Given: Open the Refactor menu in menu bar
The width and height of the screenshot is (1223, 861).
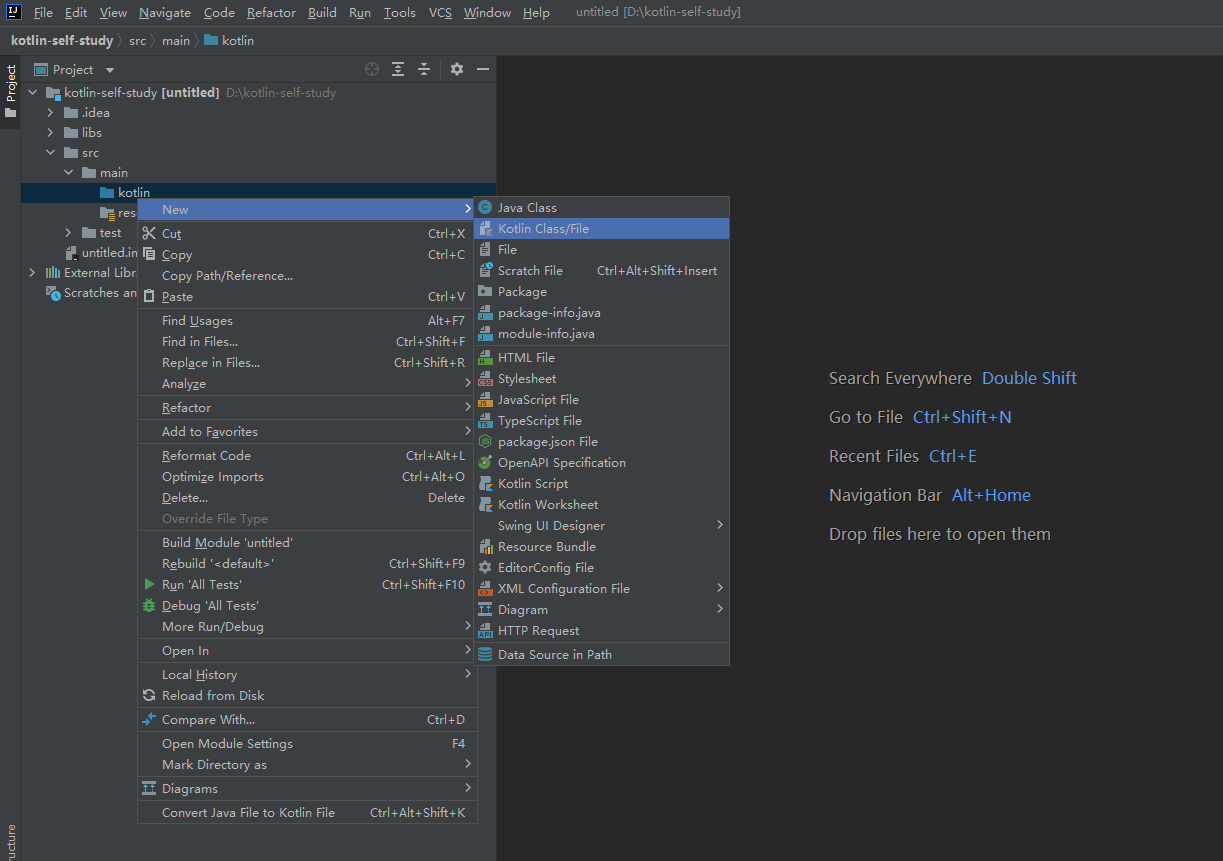Looking at the screenshot, I should (x=271, y=13).
